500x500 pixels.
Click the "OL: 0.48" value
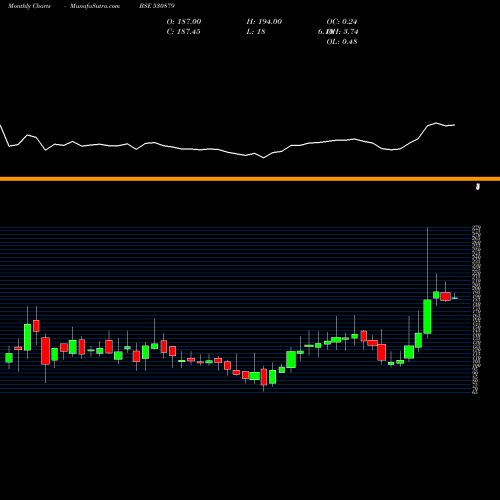click(342, 42)
